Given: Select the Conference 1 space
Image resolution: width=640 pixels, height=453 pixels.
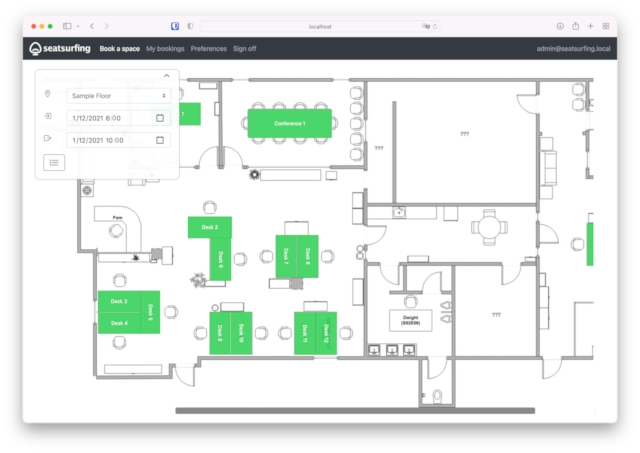Looking at the screenshot, I should [x=290, y=123].
